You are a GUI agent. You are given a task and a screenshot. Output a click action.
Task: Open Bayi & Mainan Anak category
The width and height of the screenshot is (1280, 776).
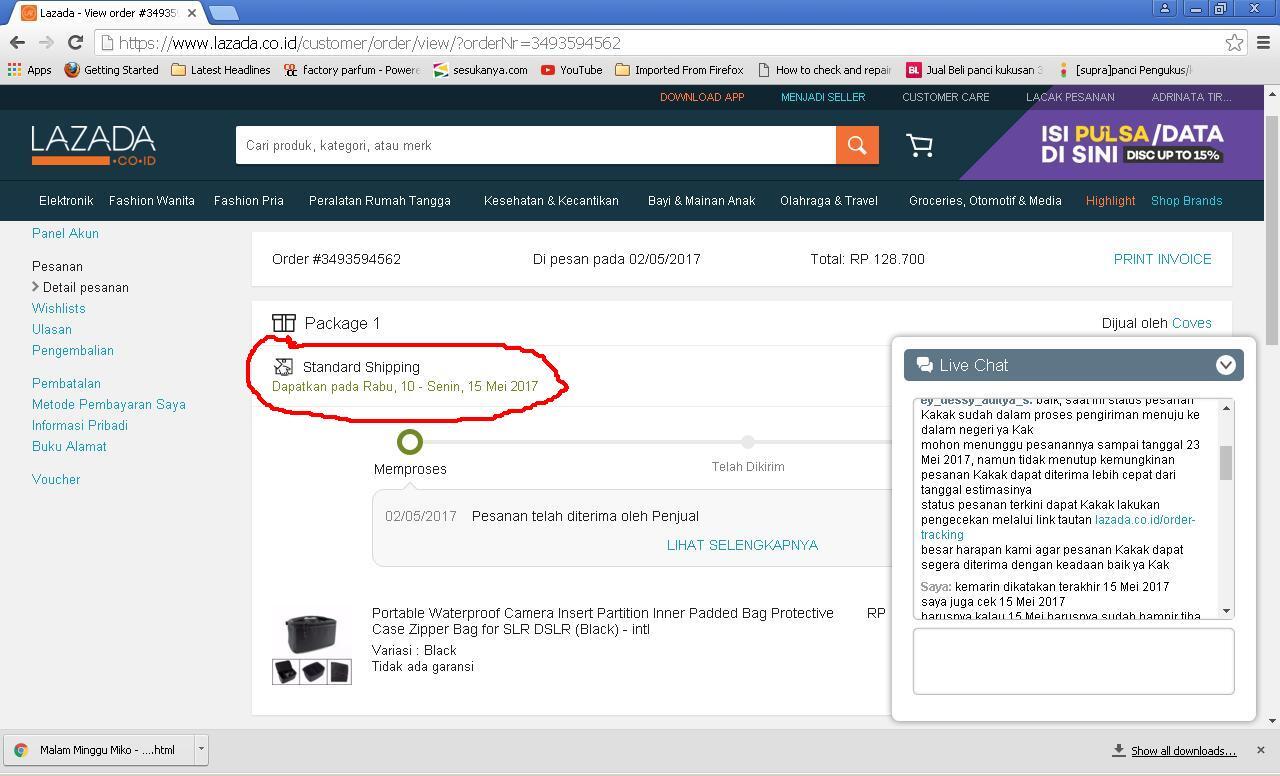(701, 201)
